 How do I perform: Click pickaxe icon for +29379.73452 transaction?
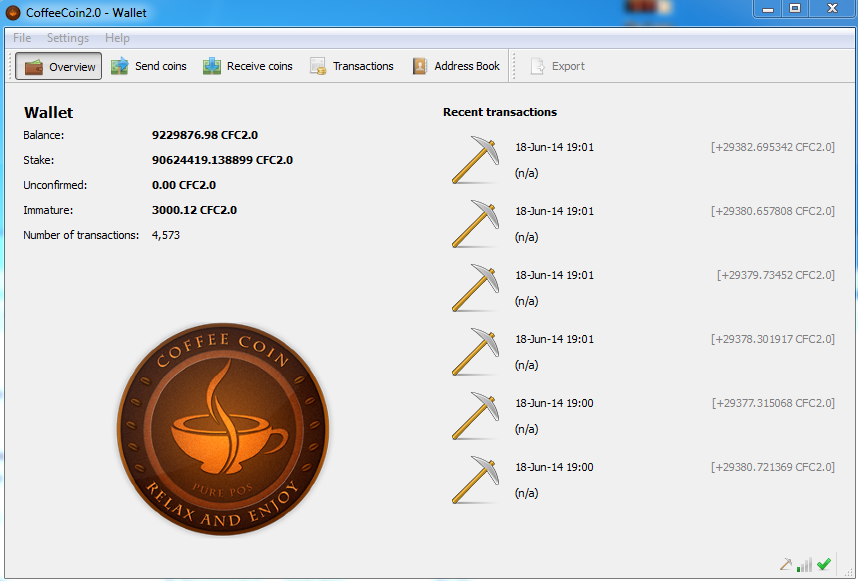(x=476, y=287)
